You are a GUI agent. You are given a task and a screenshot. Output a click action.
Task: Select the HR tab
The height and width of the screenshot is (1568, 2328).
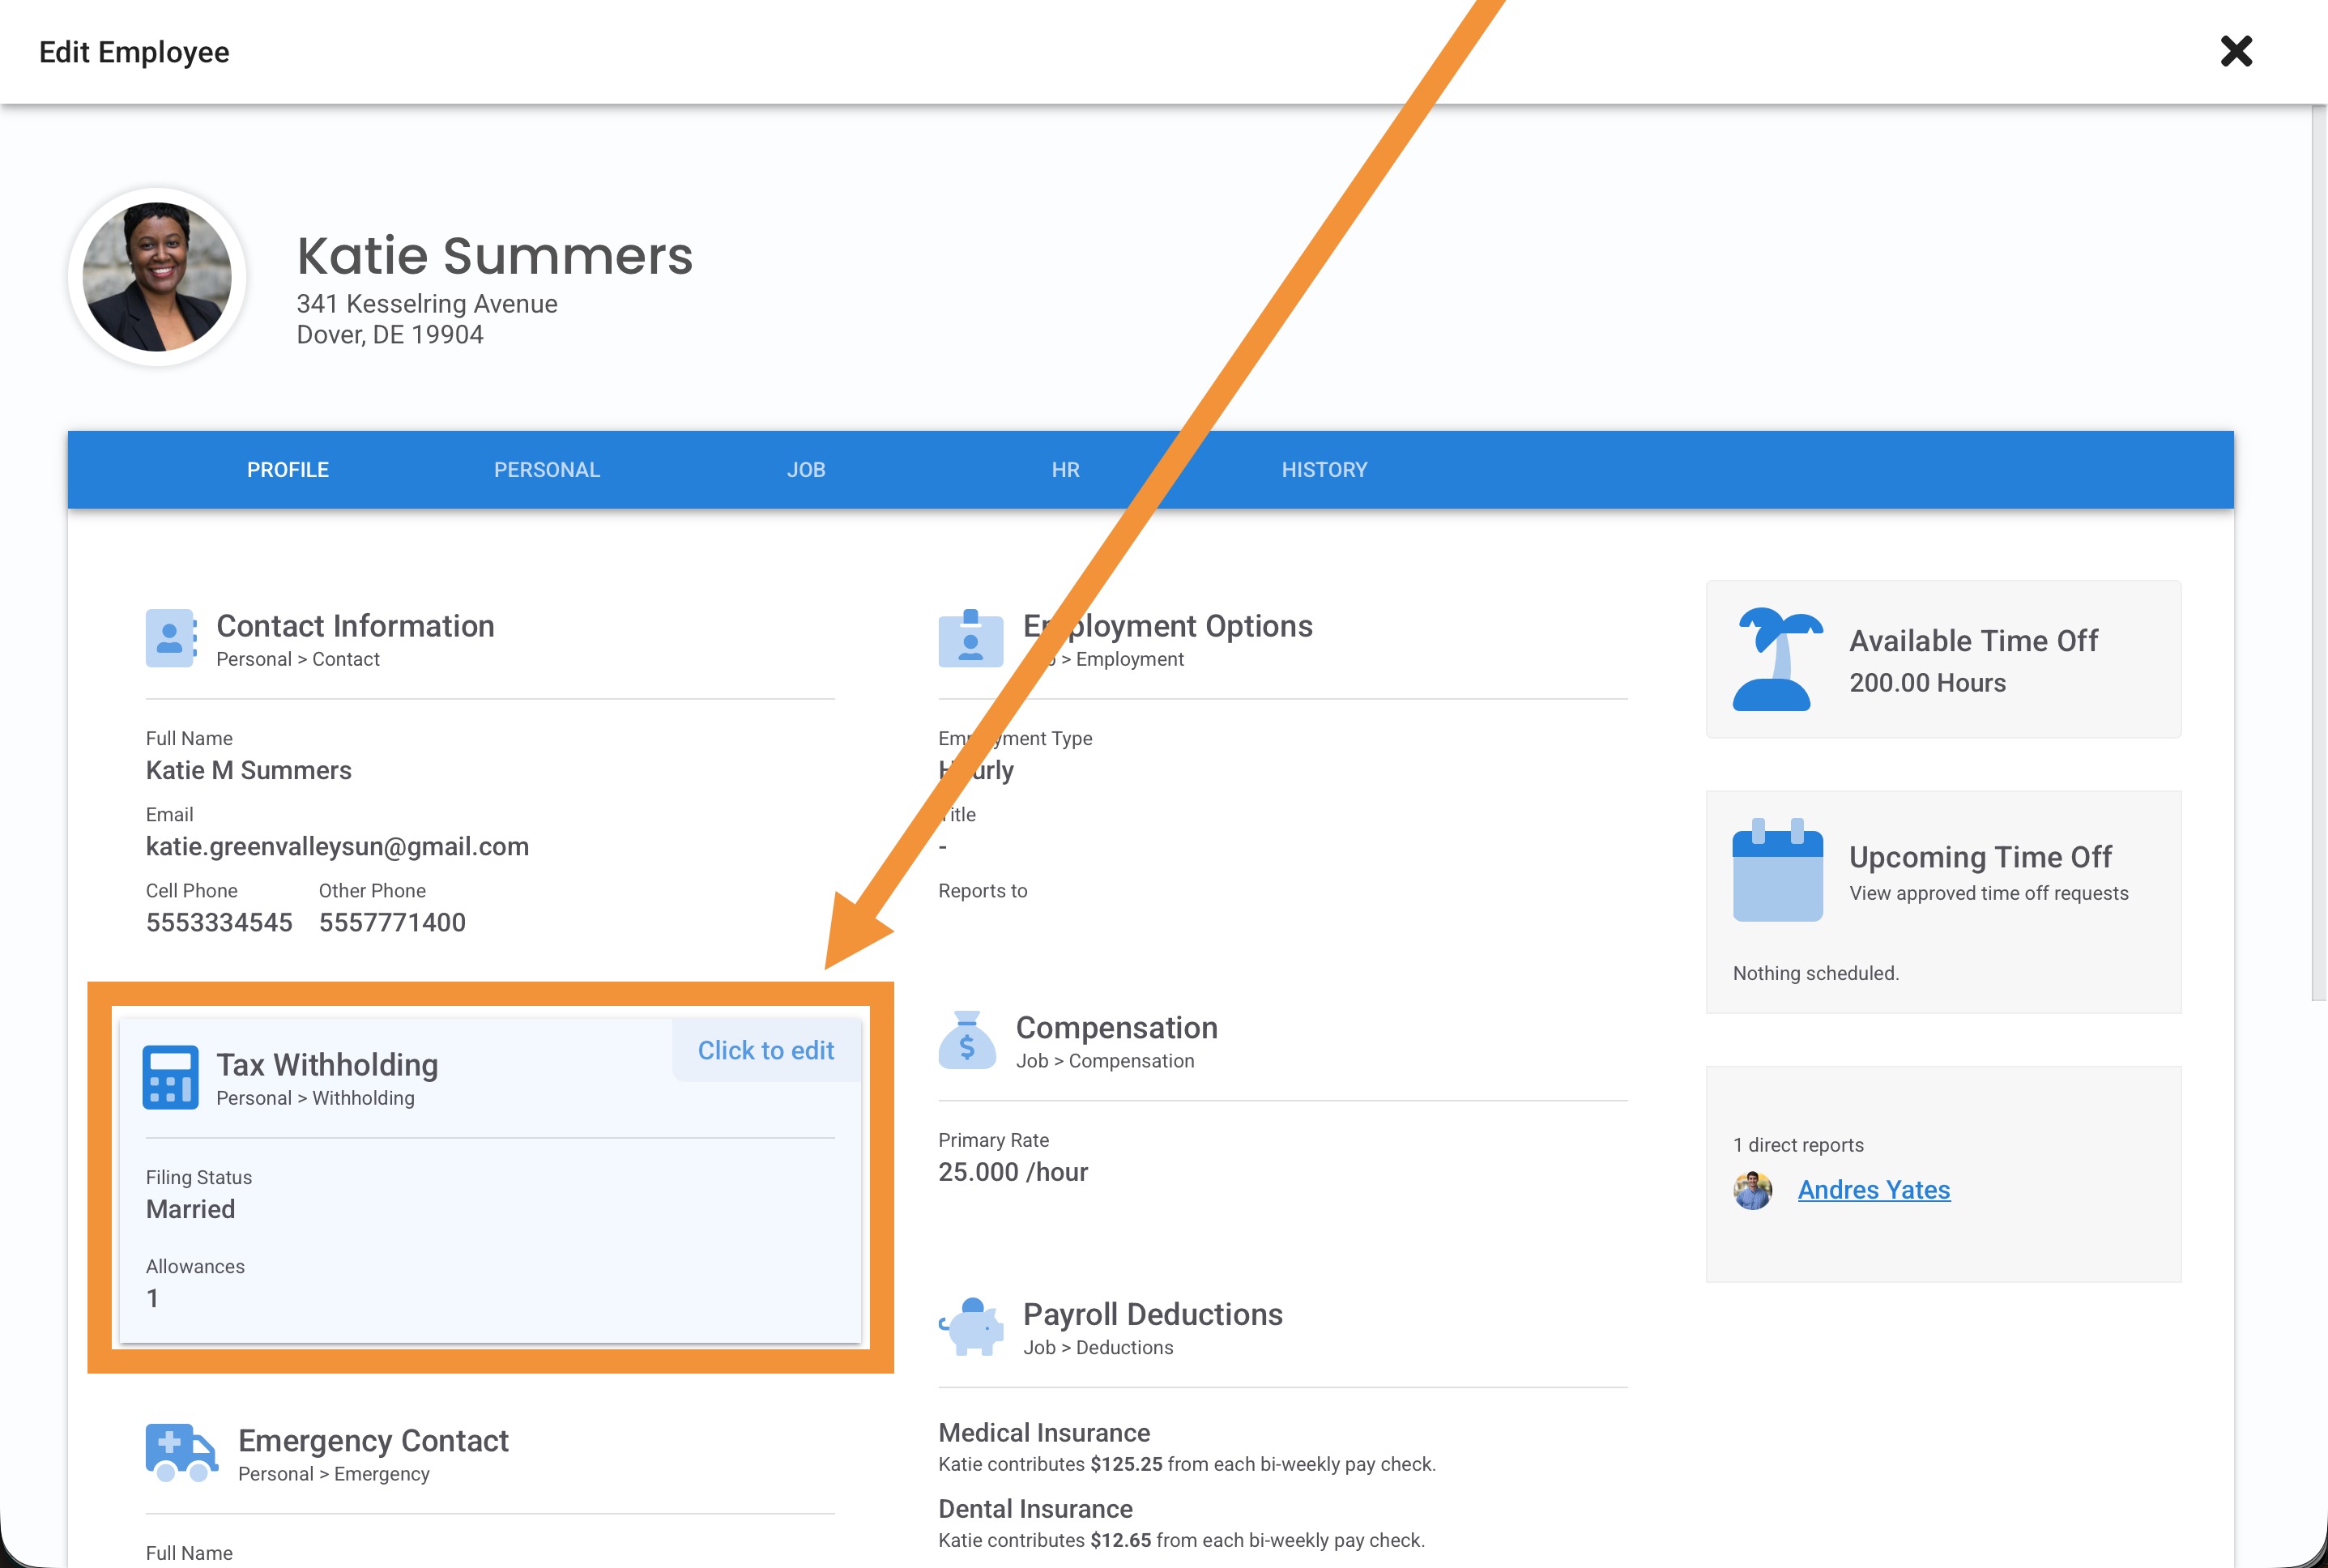pos(1064,470)
